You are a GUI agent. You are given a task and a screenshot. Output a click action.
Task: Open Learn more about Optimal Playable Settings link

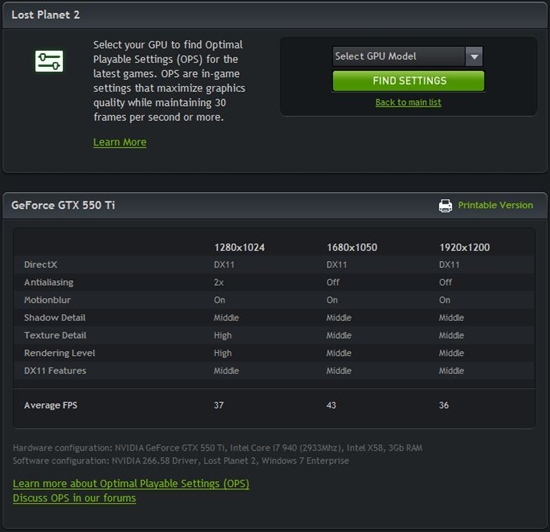(x=131, y=484)
